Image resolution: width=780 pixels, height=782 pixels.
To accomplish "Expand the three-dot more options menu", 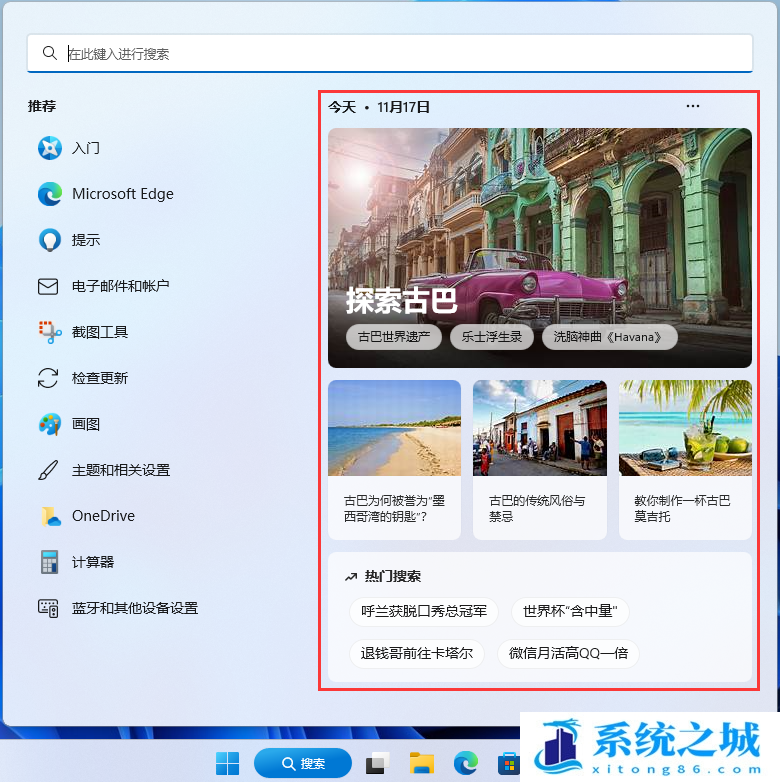I will point(693,106).
